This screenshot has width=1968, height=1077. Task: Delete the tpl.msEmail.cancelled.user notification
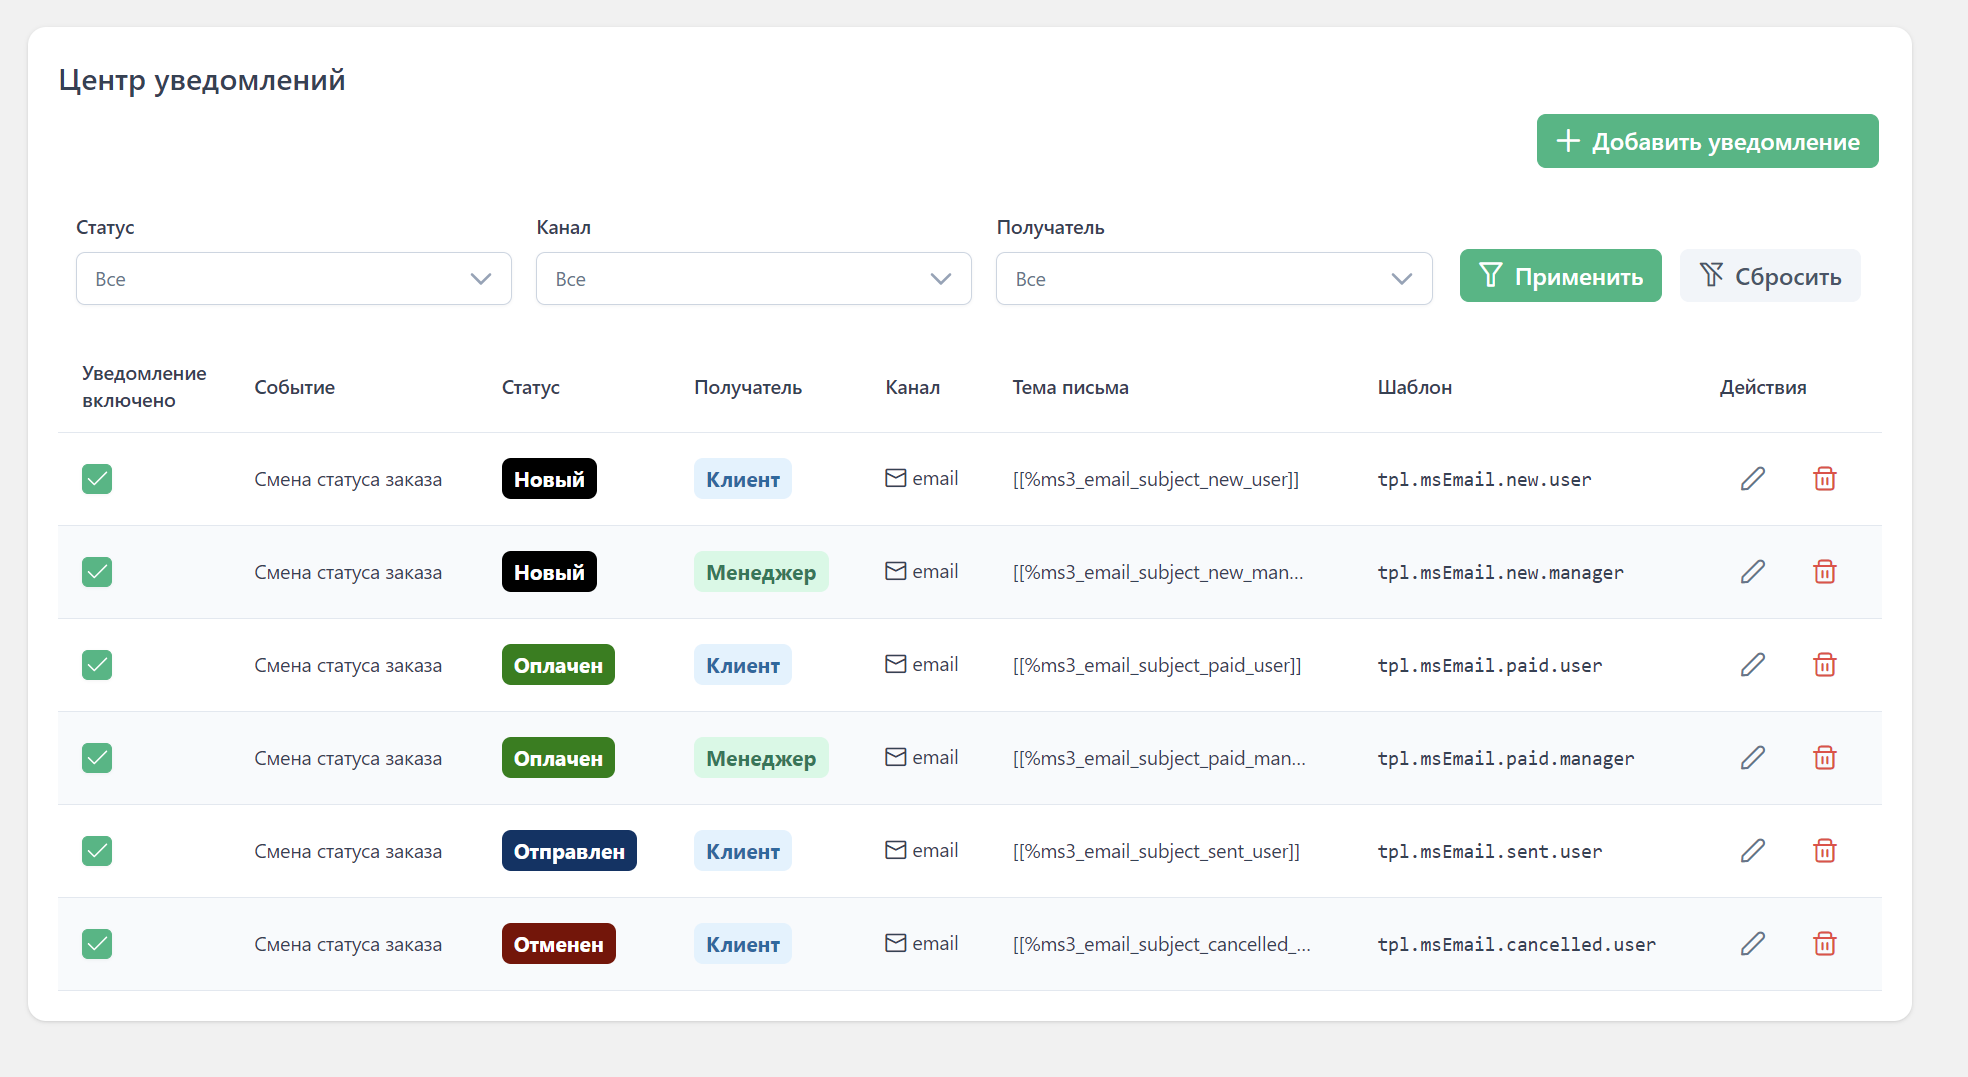coord(1824,944)
